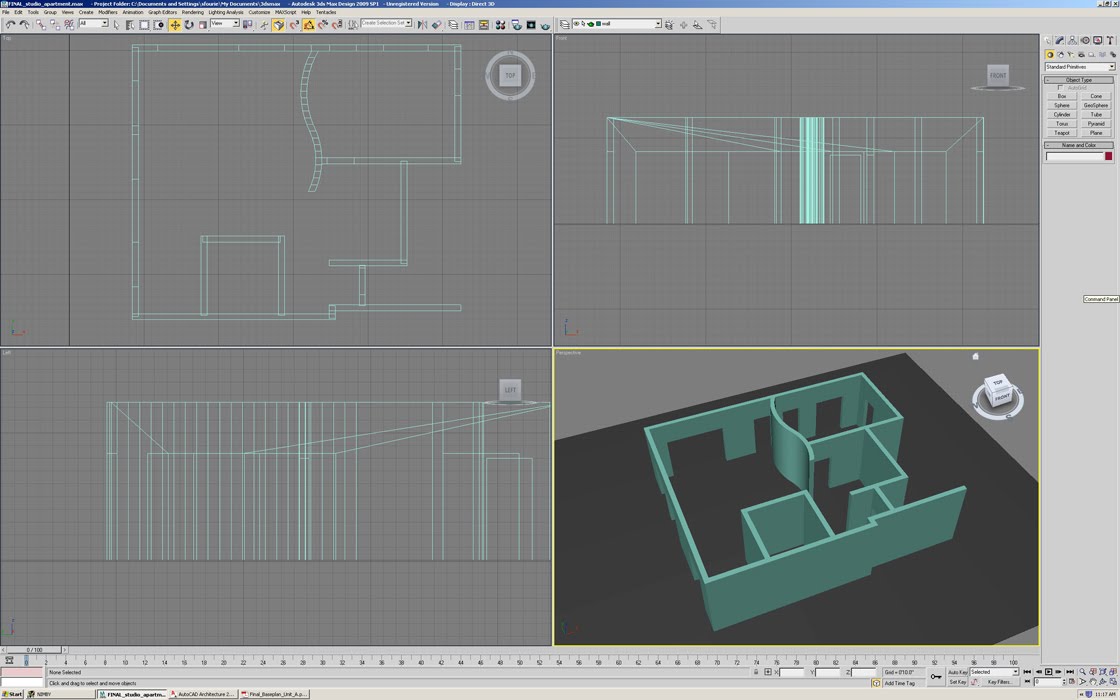
Task: Click the Mirror tool icon
Action: 422,25
